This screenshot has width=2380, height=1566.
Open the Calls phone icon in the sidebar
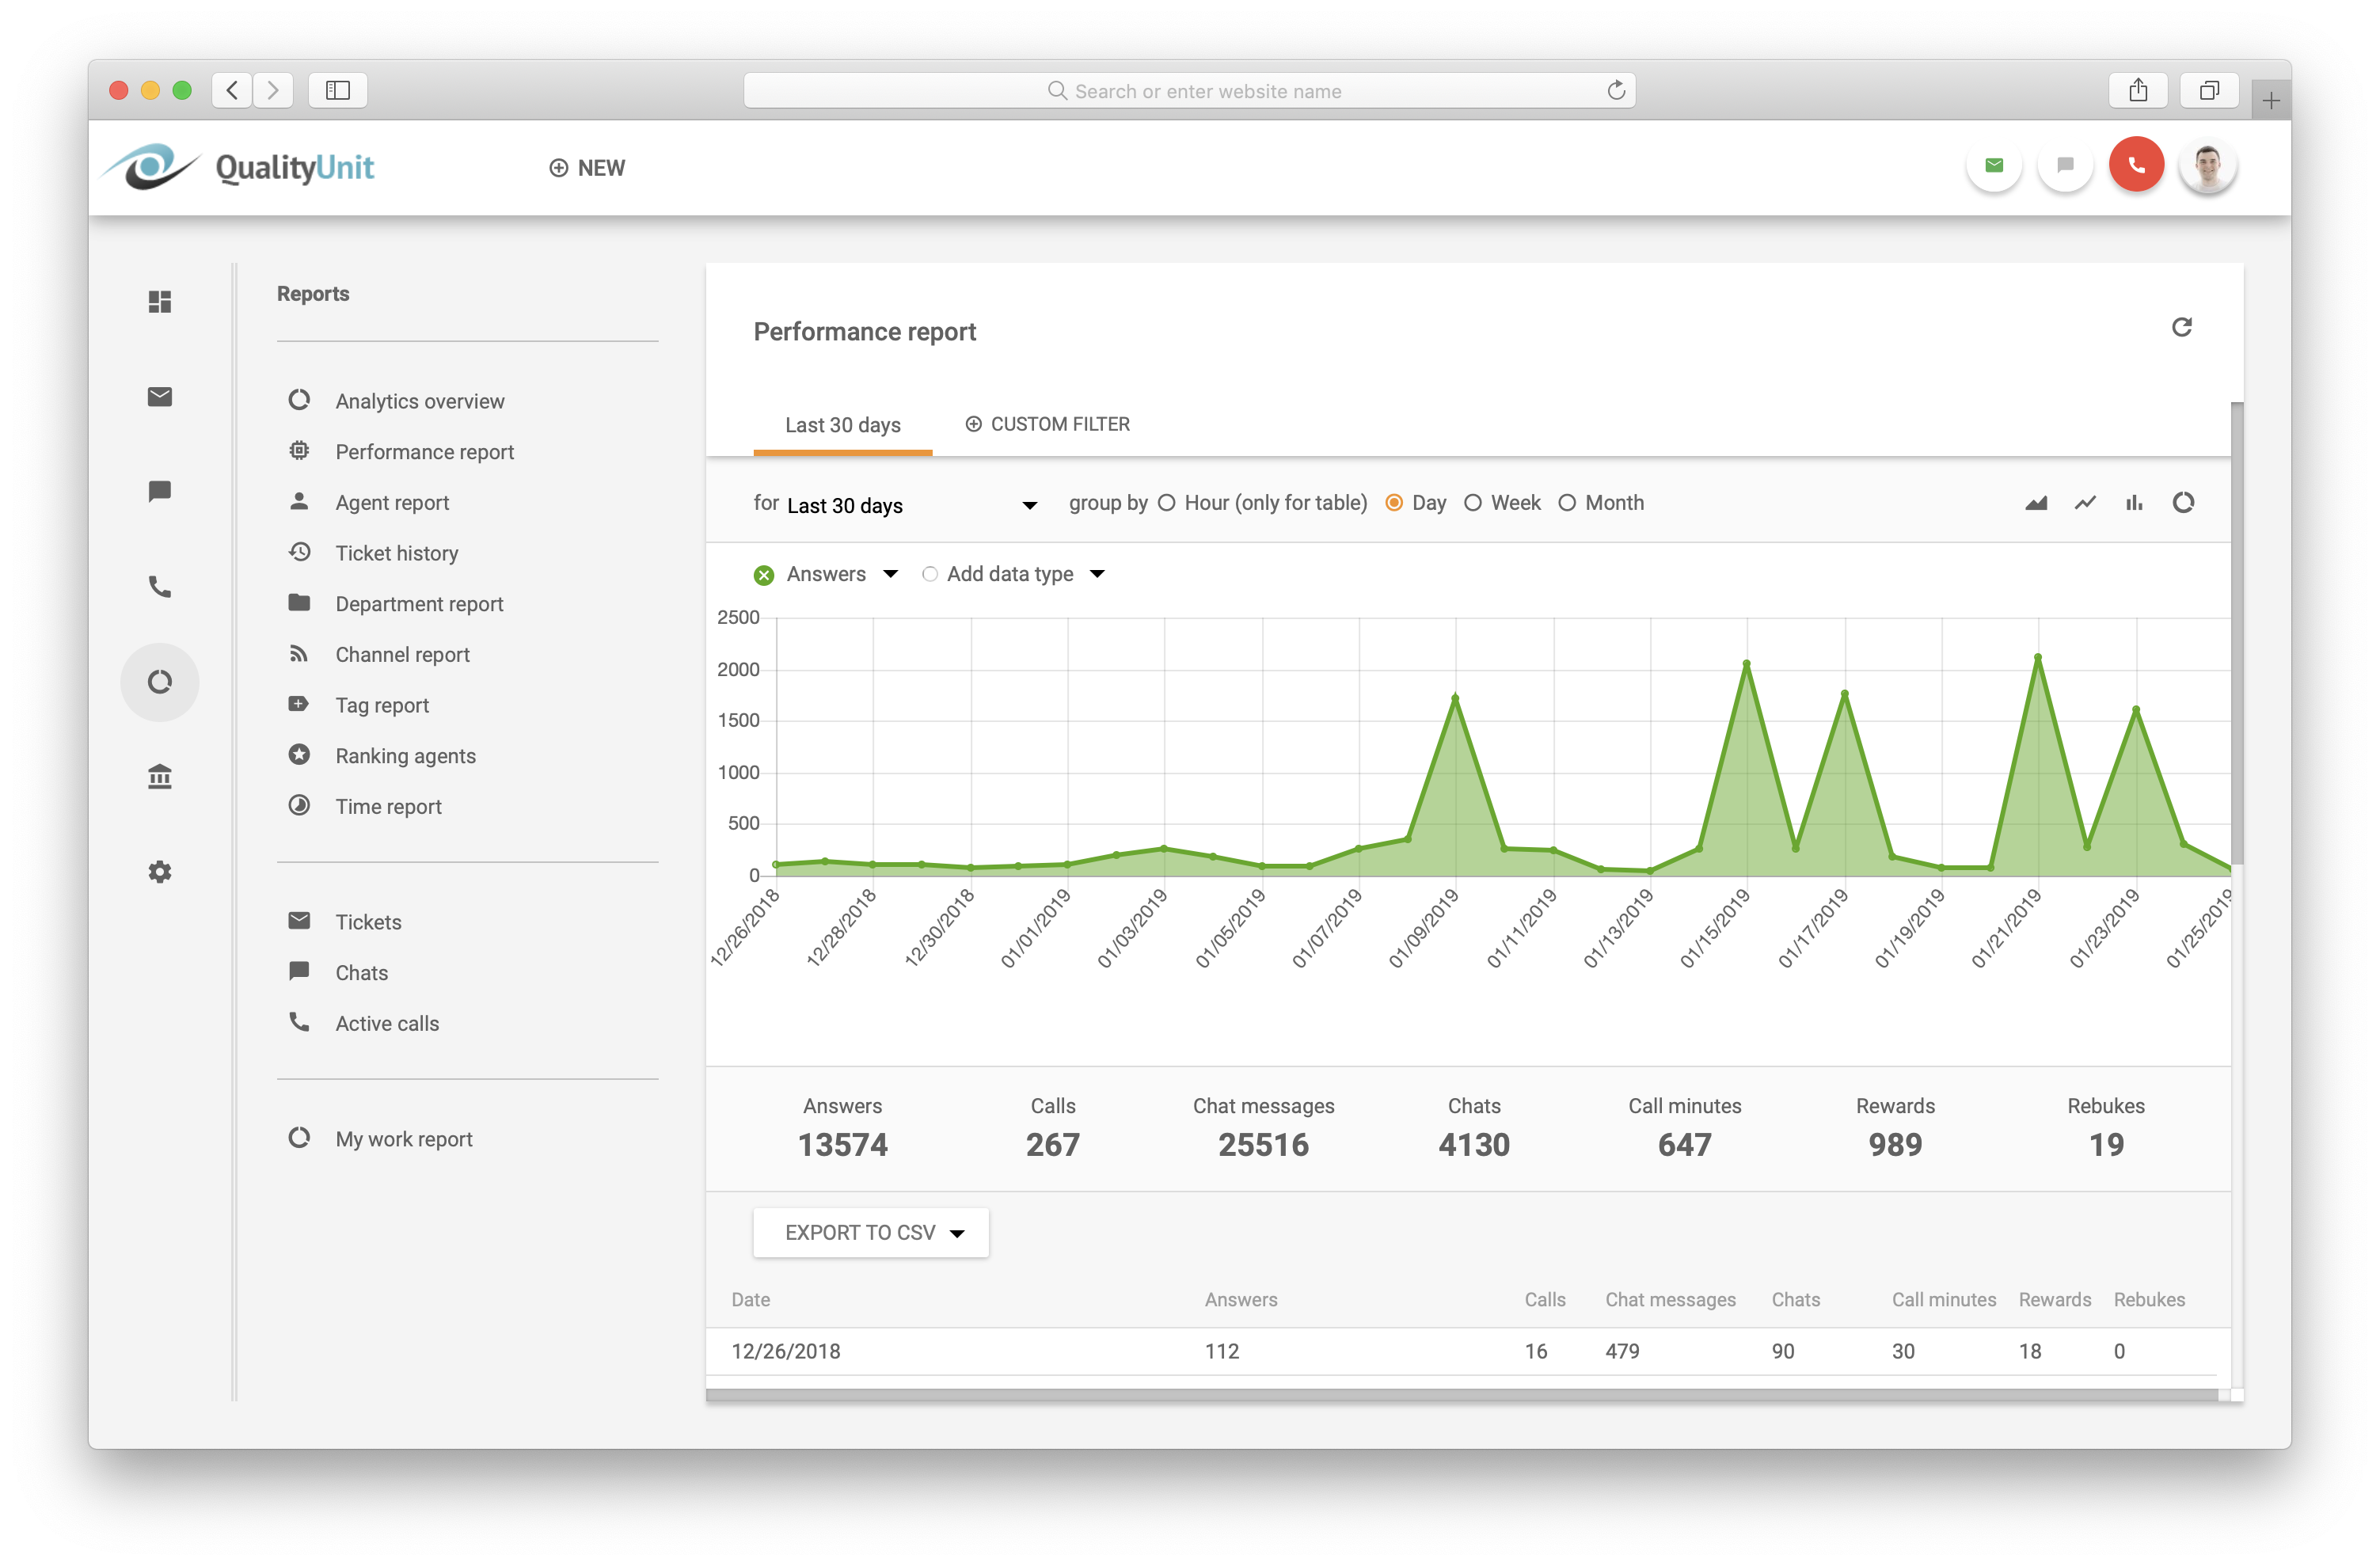(x=160, y=588)
